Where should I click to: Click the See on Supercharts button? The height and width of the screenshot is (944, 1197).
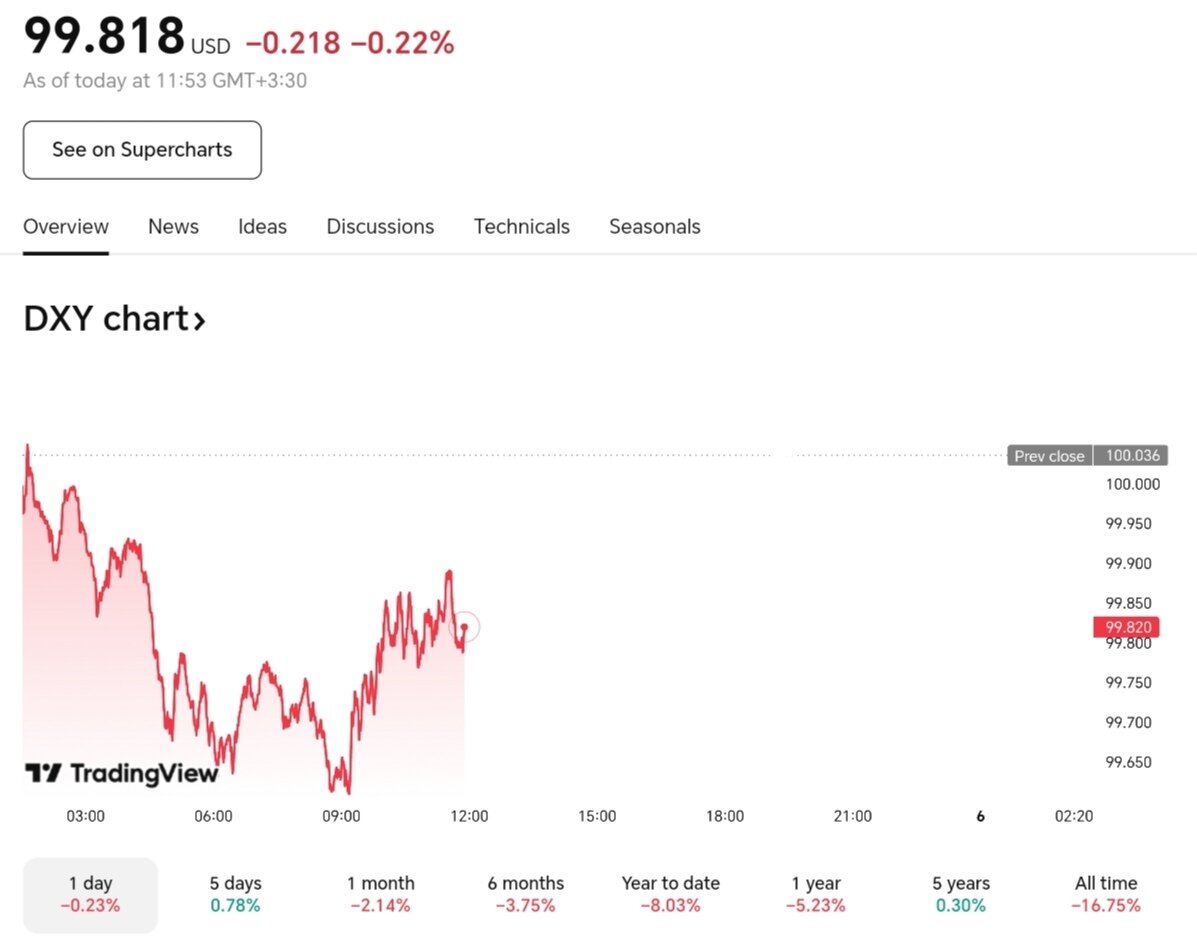[x=142, y=150]
